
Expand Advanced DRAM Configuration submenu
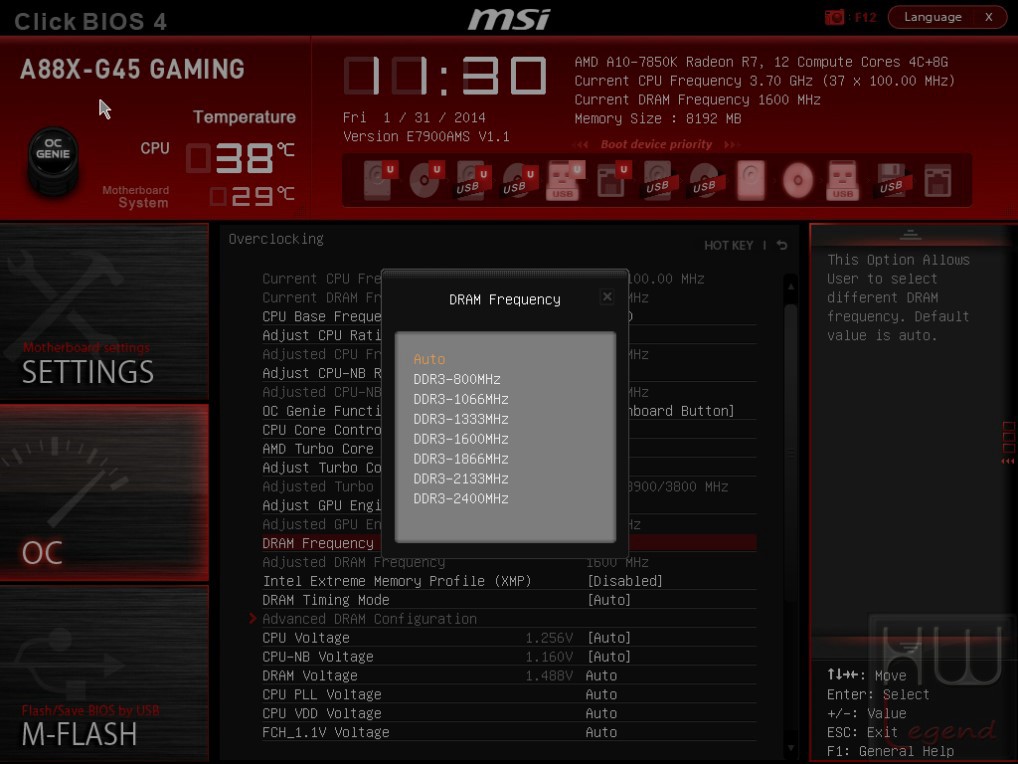[x=369, y=619]
